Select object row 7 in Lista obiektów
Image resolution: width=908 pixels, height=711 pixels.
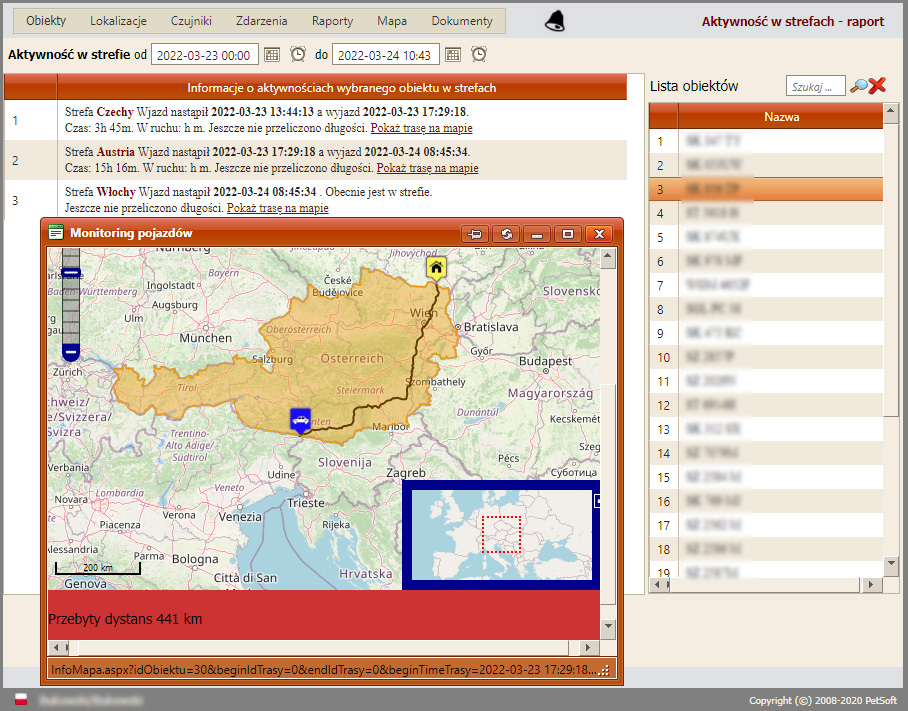coord(766,285)
